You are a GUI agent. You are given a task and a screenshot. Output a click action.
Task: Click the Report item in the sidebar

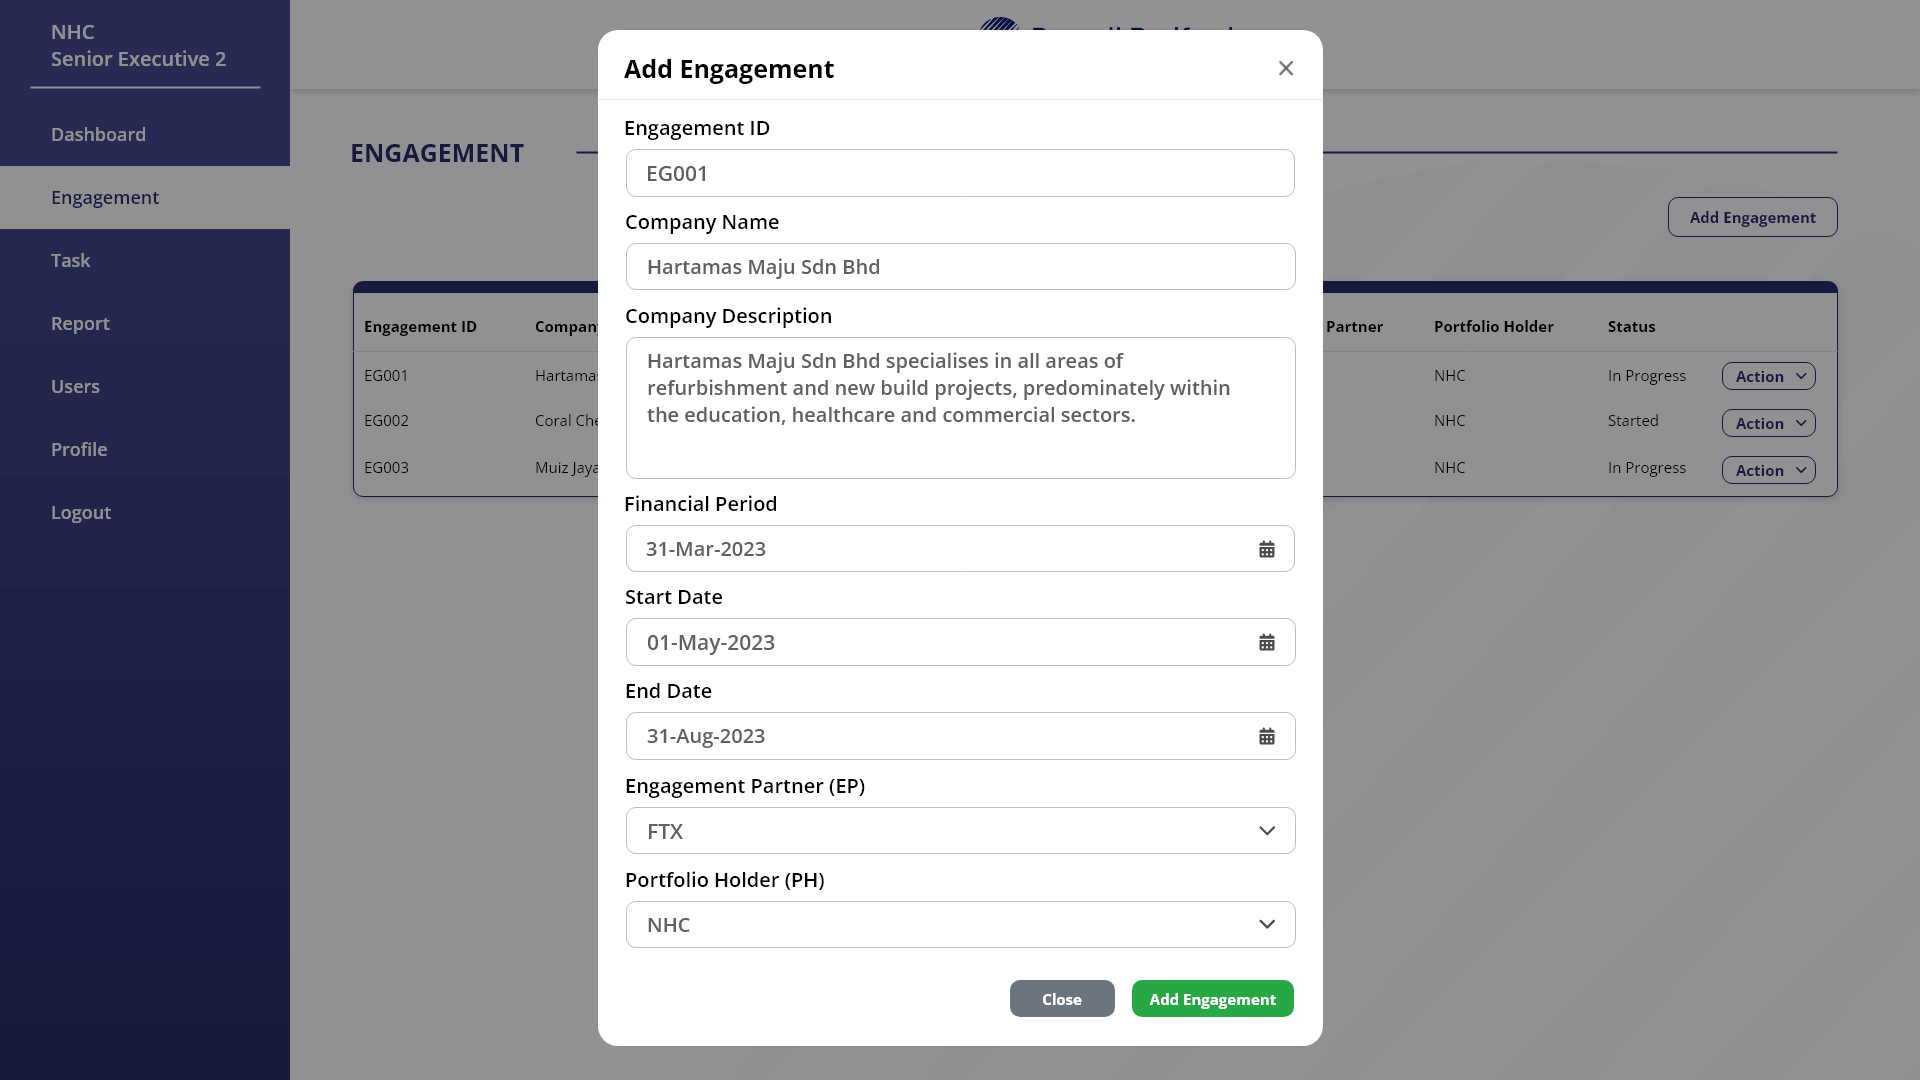(x=80, y=323)
